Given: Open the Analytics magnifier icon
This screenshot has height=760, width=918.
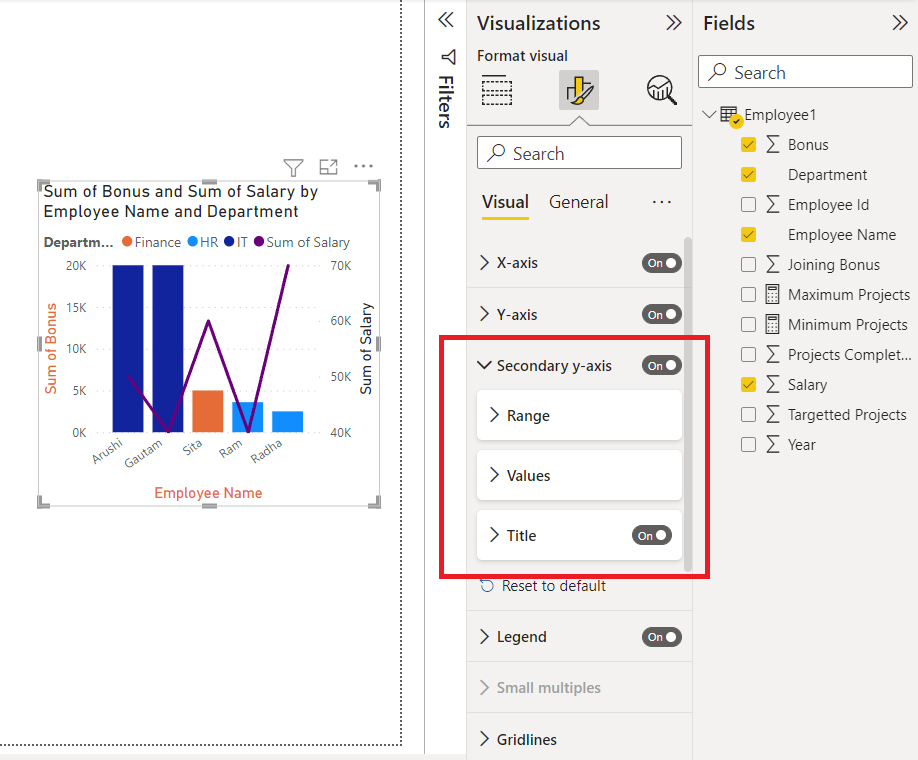Looking at the screenshot, I should tap(662, 90).
